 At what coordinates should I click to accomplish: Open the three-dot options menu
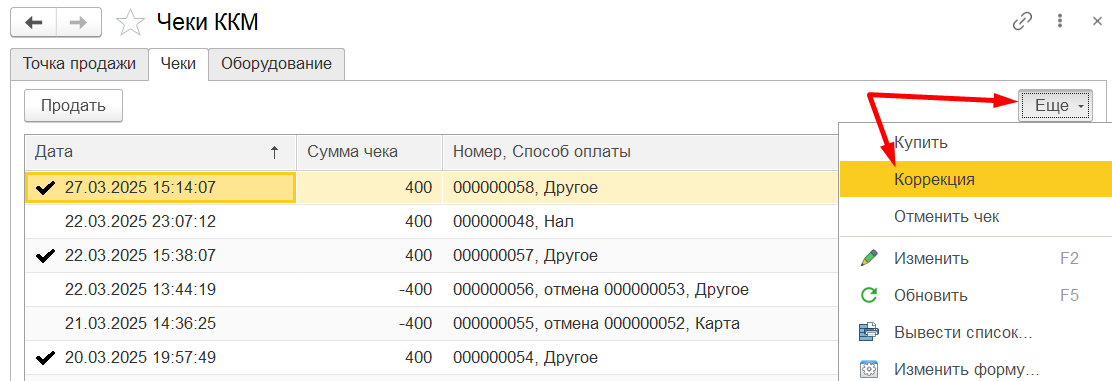(x=1061, y=22)
